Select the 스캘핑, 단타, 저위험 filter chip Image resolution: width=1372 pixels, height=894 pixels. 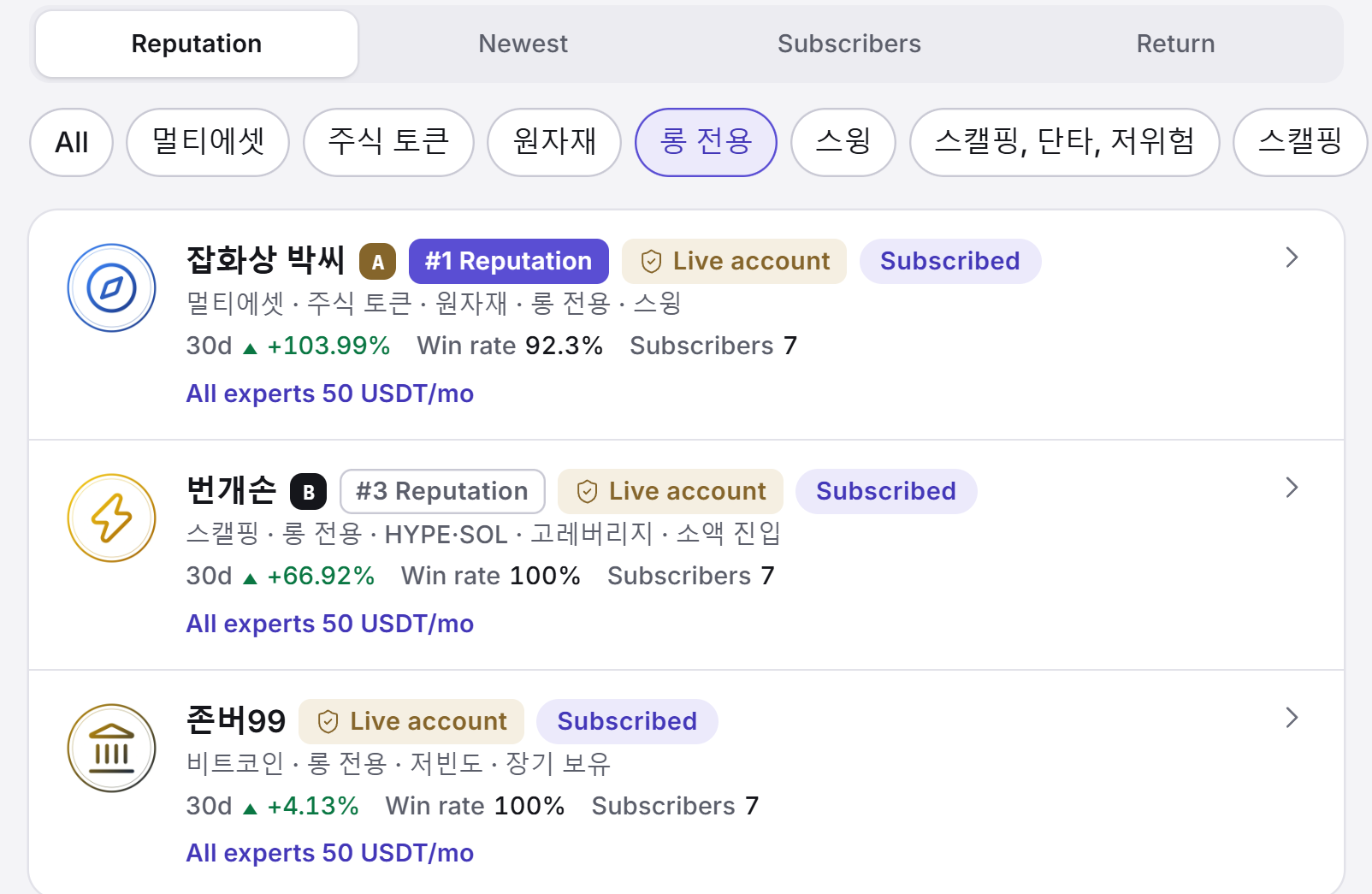click(x=1064, y=142)
